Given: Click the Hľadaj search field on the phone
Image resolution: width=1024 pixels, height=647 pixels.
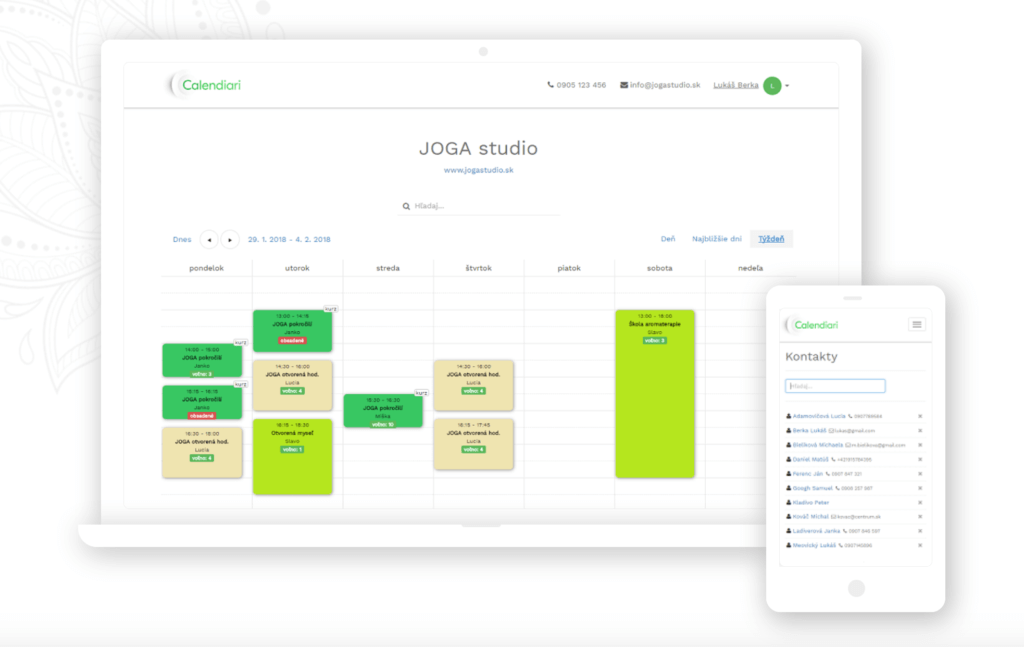Looking at the screenshot, I should pyautogui.click(x=835, y=386).
